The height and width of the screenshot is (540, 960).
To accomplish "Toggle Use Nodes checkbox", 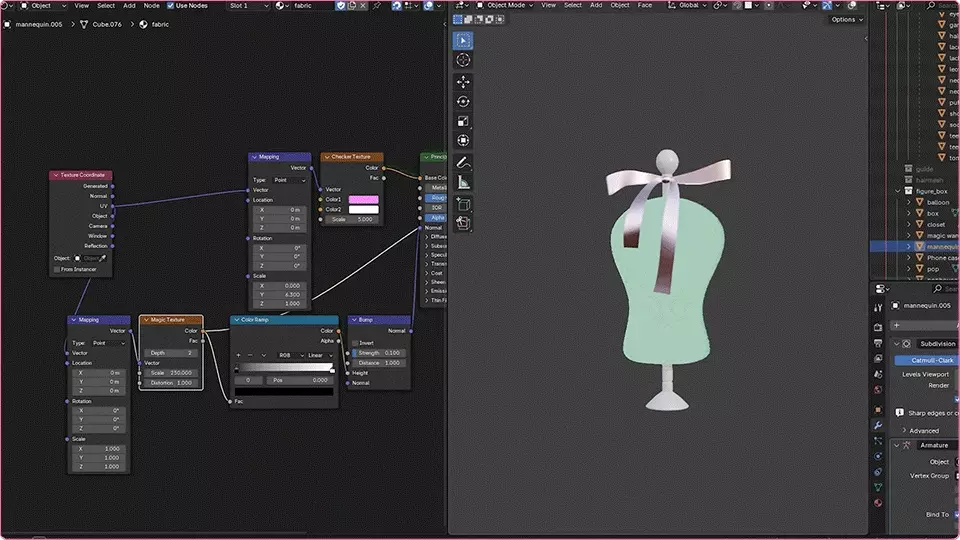I will point(170,6).
